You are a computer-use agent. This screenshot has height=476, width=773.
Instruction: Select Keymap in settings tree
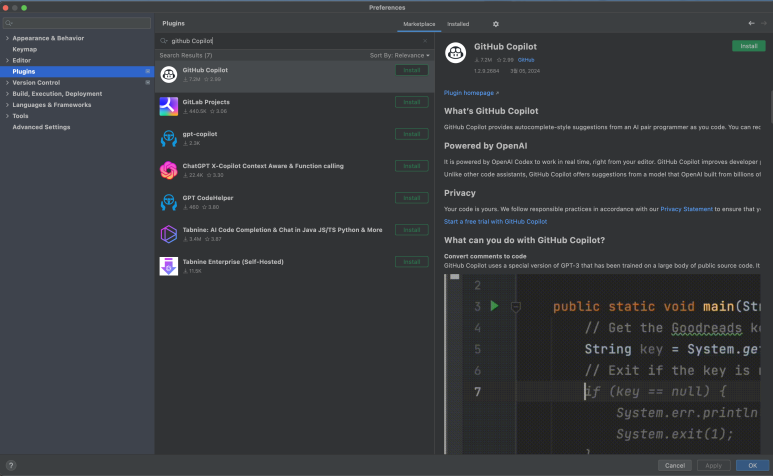(x=25, y=49)
